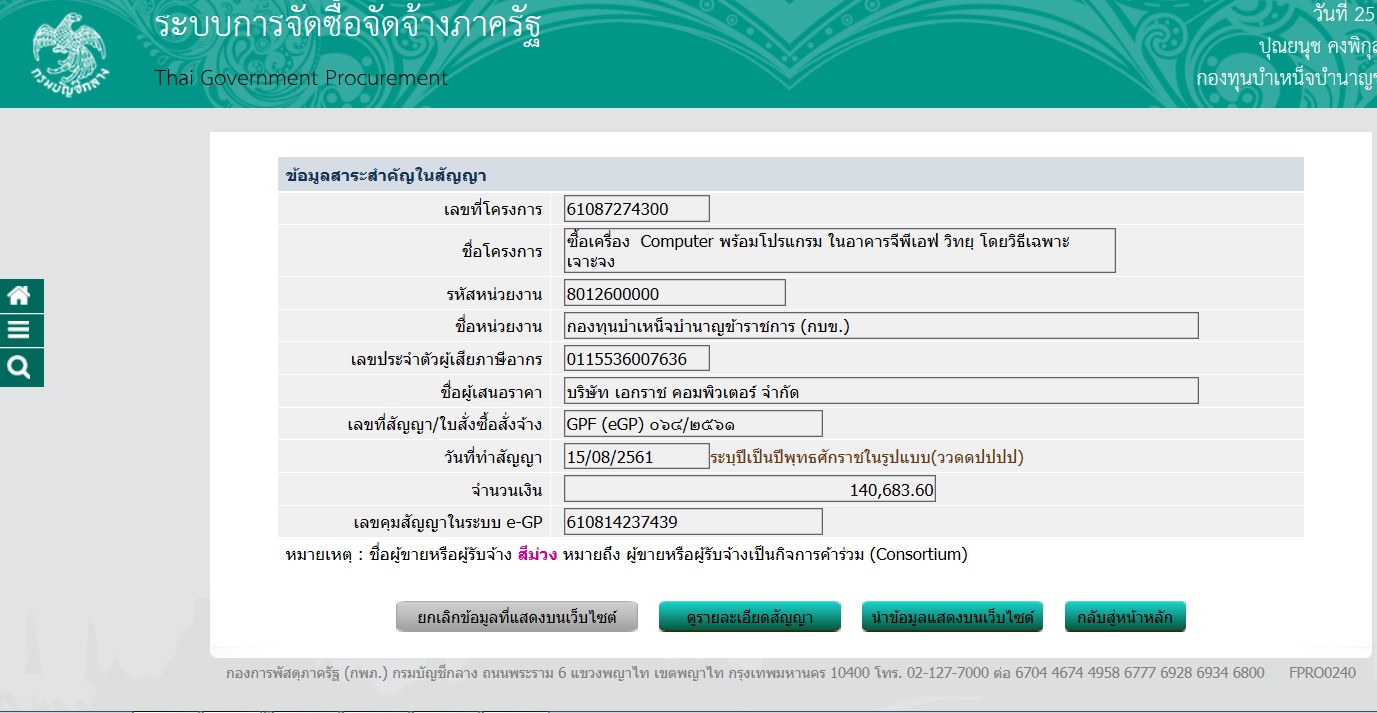Select the ชื่อโครงการ text box

click(x=839, y=250)
